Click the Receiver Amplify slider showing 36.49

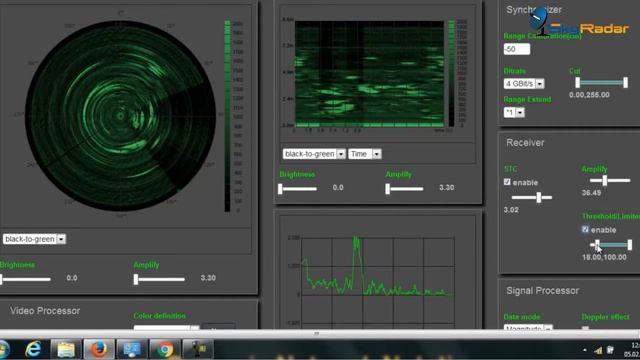coord(610,180)
